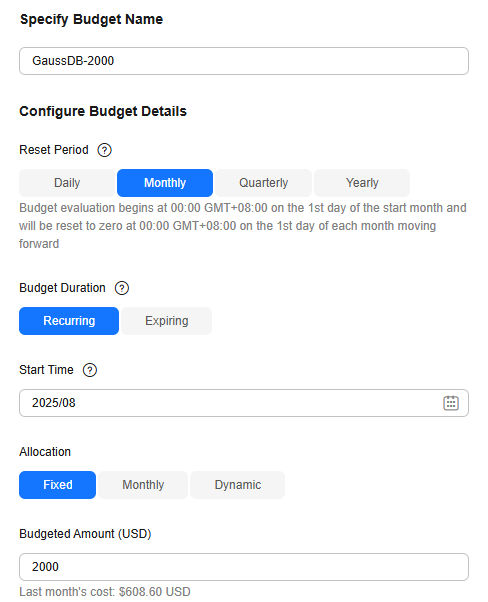488x602 pixels.
Task: Select Fixed allocation
Action: coord(58,485)
